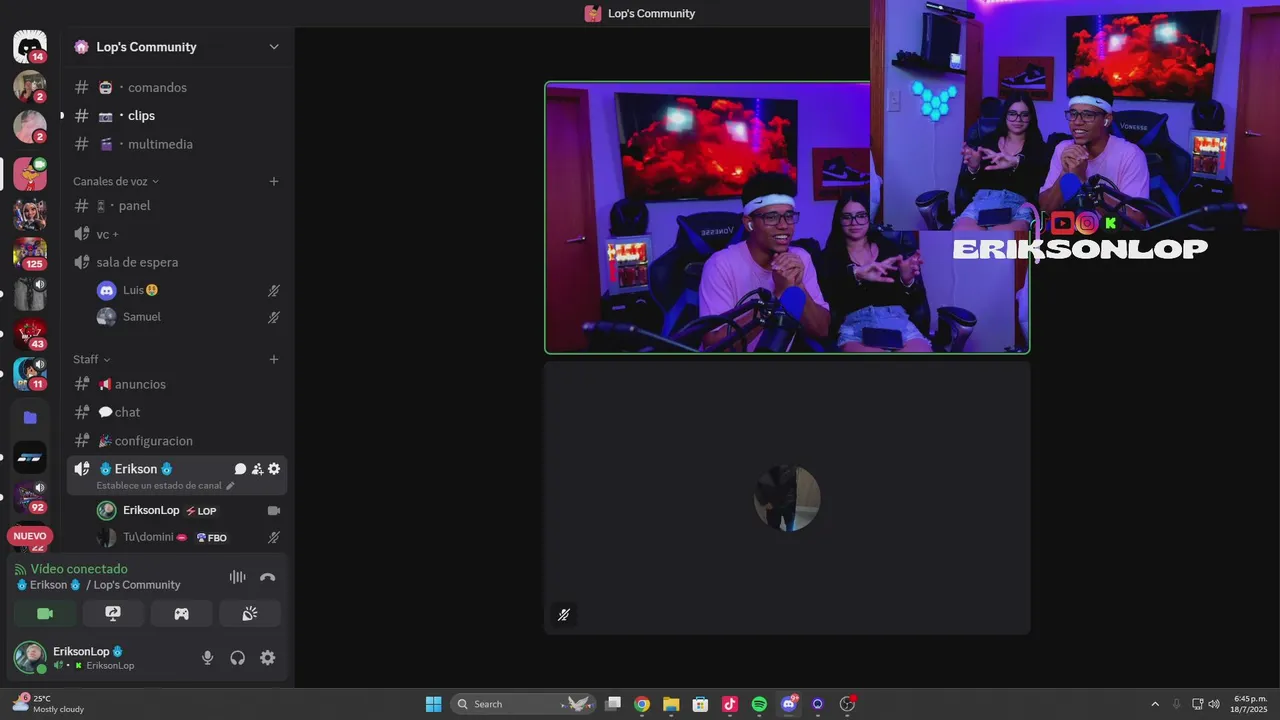Open the 'Erikson / Lop's Community' link
Image resolution: width=1280 pixels, height=720 pixels.
(x=98, y=585)
